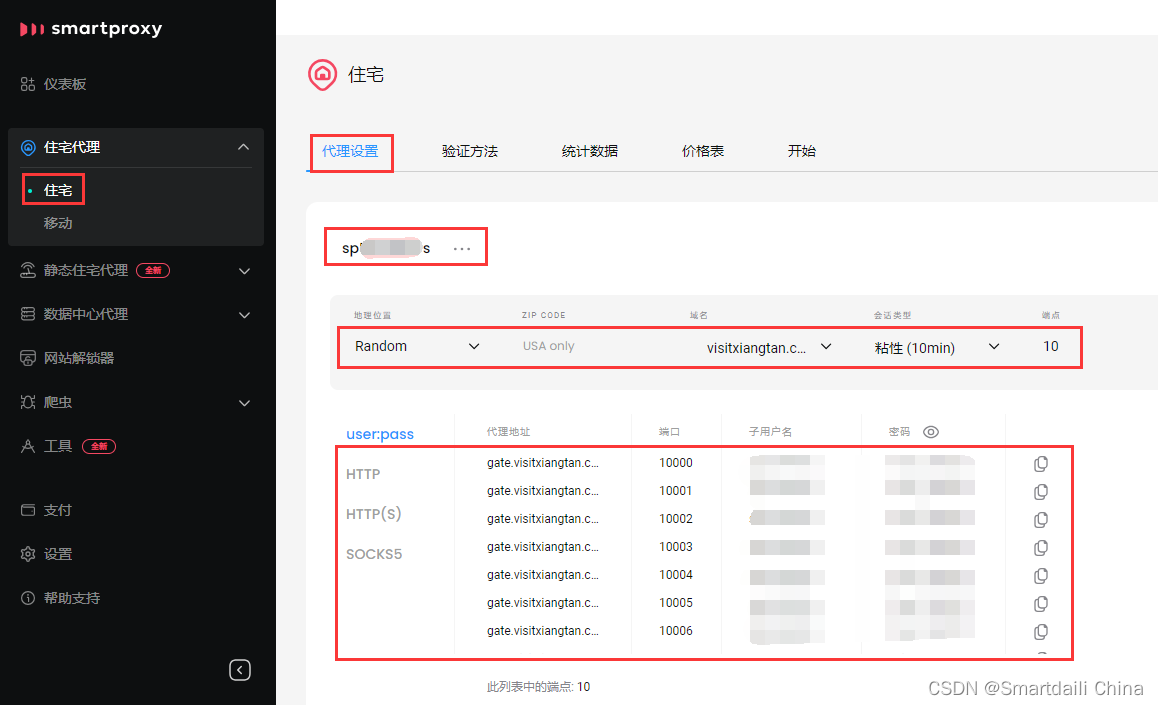1158x705 pixels.
Task: Click the 住宅代理 sidebar icon
Action: click(28, 148)
